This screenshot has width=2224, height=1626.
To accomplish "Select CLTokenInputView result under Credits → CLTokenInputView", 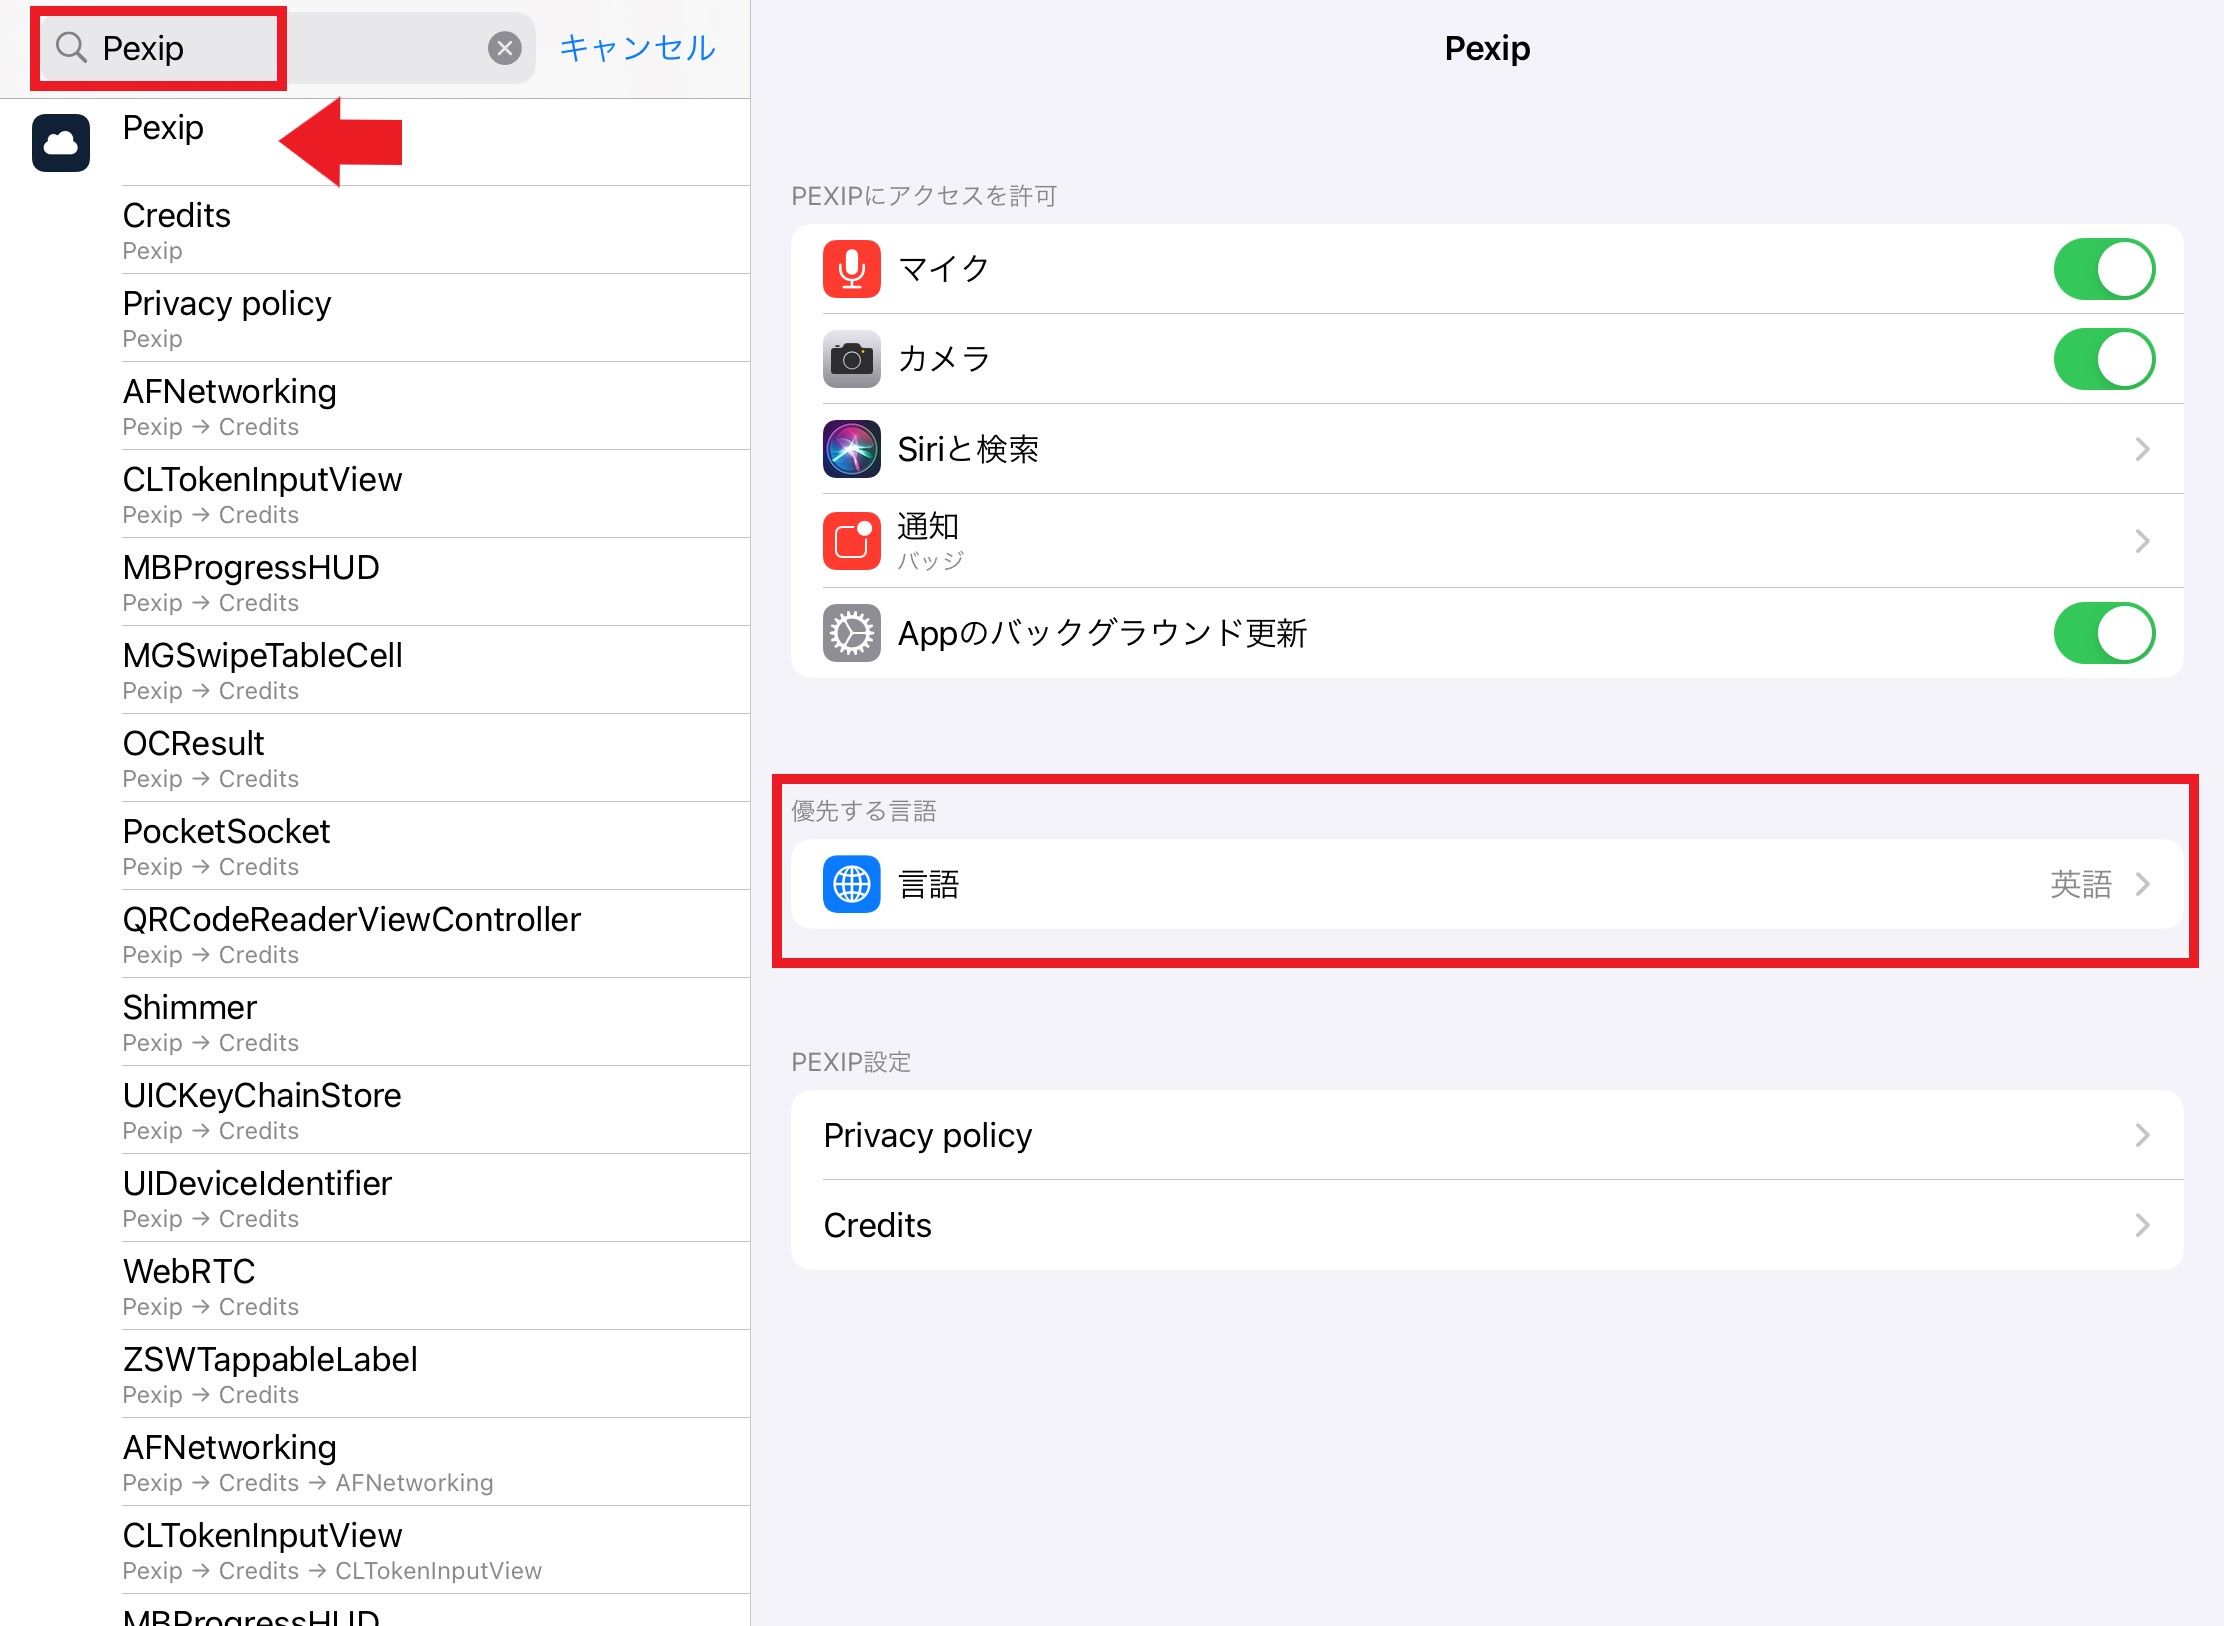I will tap(375, 1550).
